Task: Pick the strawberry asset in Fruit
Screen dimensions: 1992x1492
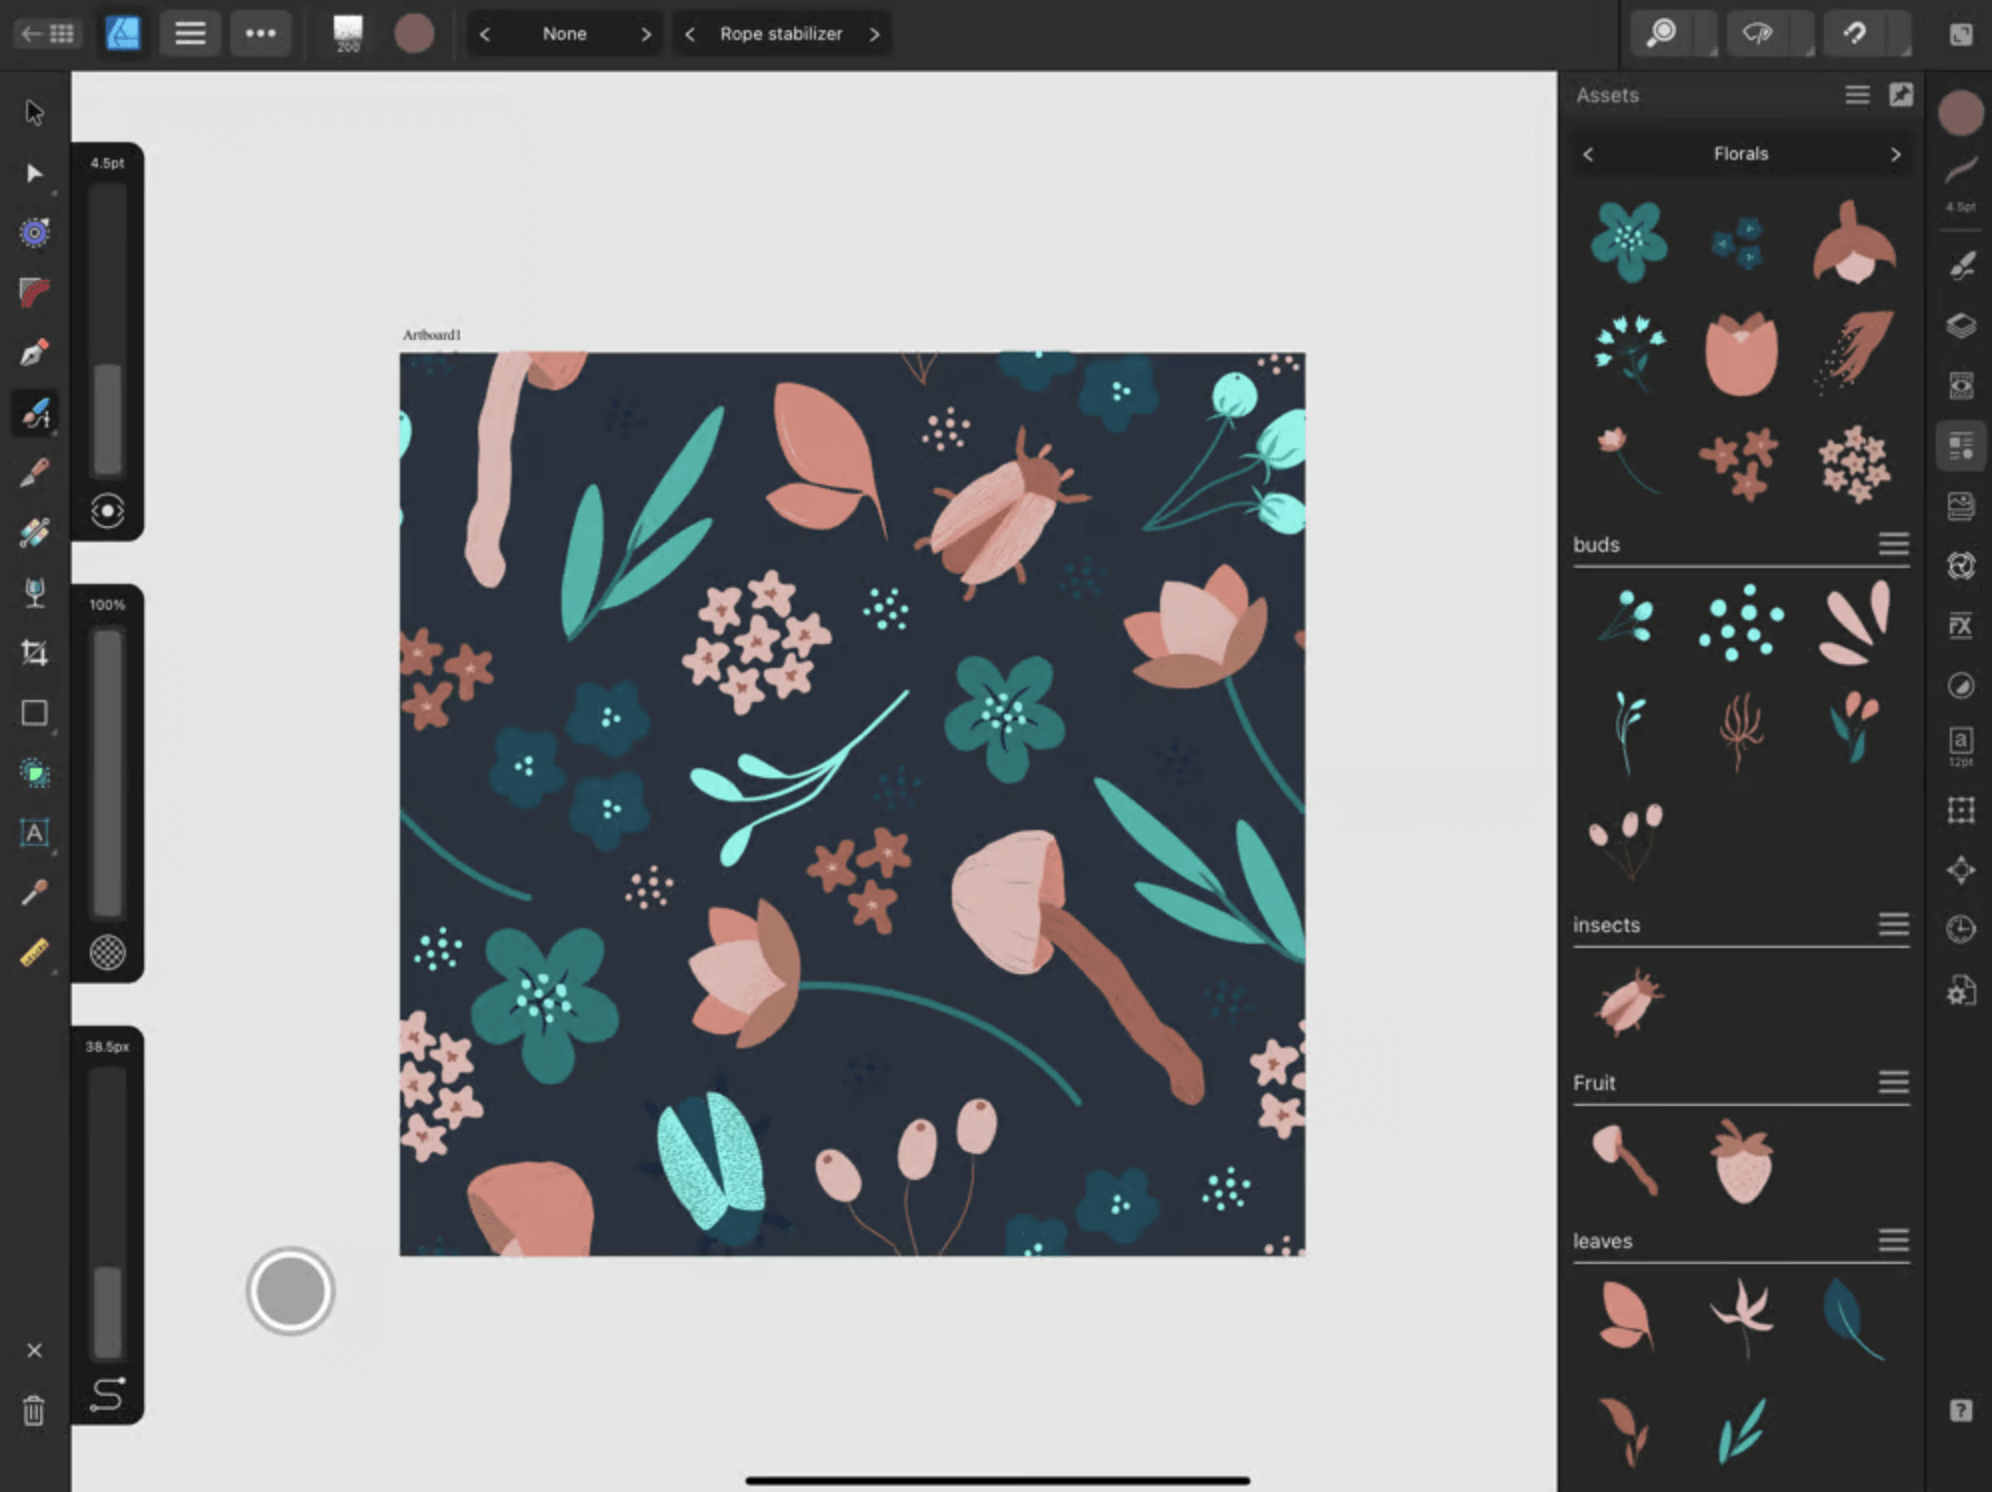Action: pos(1742,1161)
